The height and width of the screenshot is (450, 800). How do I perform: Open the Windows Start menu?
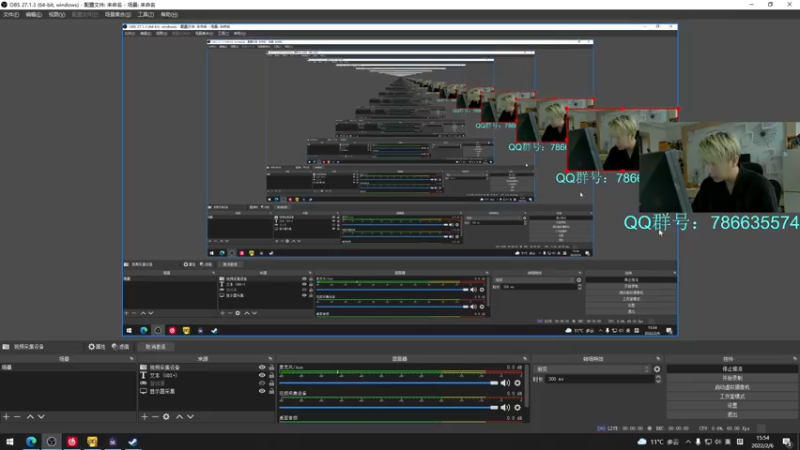point(10,441)
